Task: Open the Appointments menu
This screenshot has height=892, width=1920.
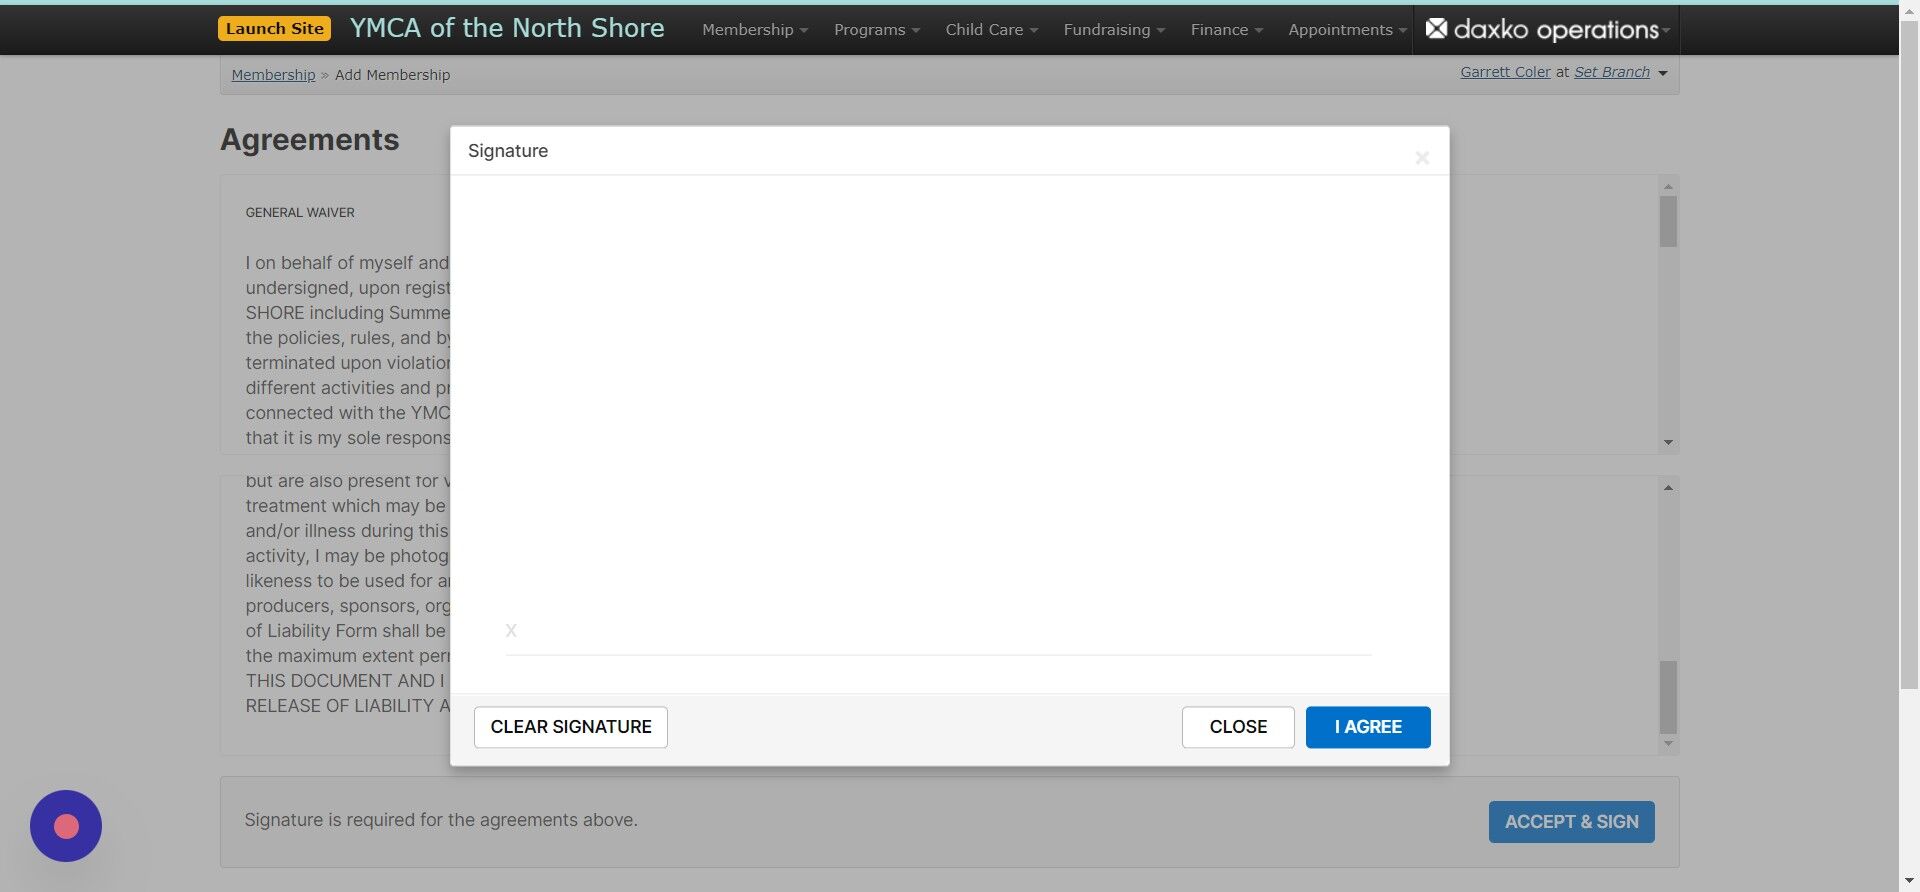Action: [1347, 29]
